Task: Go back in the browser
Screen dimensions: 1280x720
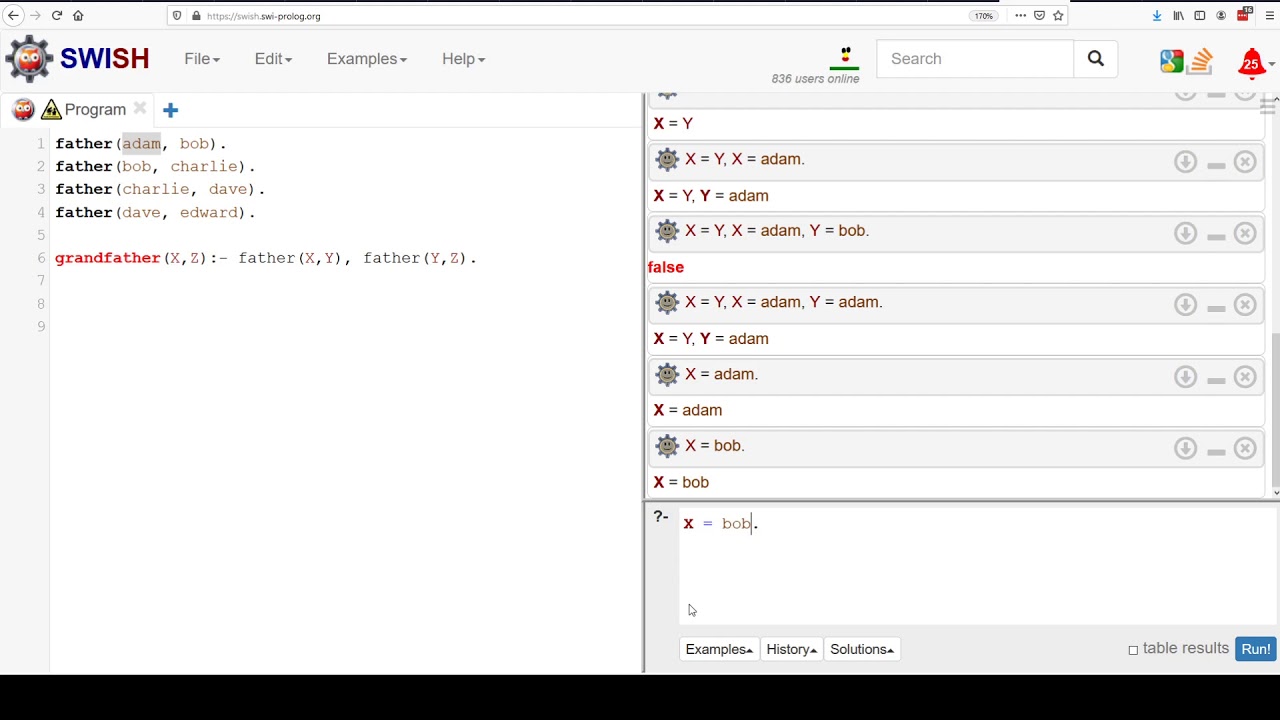Action: pyautogui.click(x=13, y=16)
